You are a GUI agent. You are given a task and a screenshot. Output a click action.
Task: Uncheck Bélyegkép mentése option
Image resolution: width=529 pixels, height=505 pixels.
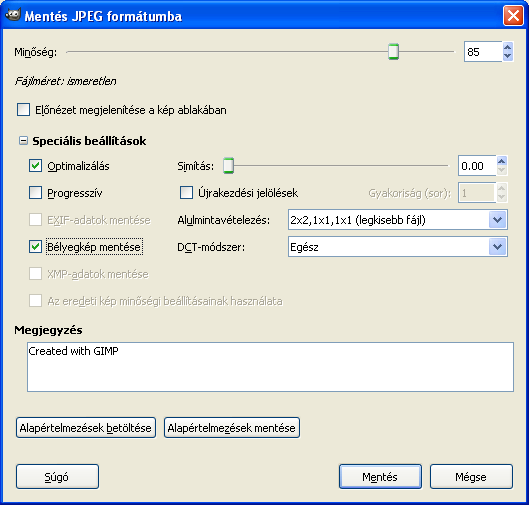35,247
